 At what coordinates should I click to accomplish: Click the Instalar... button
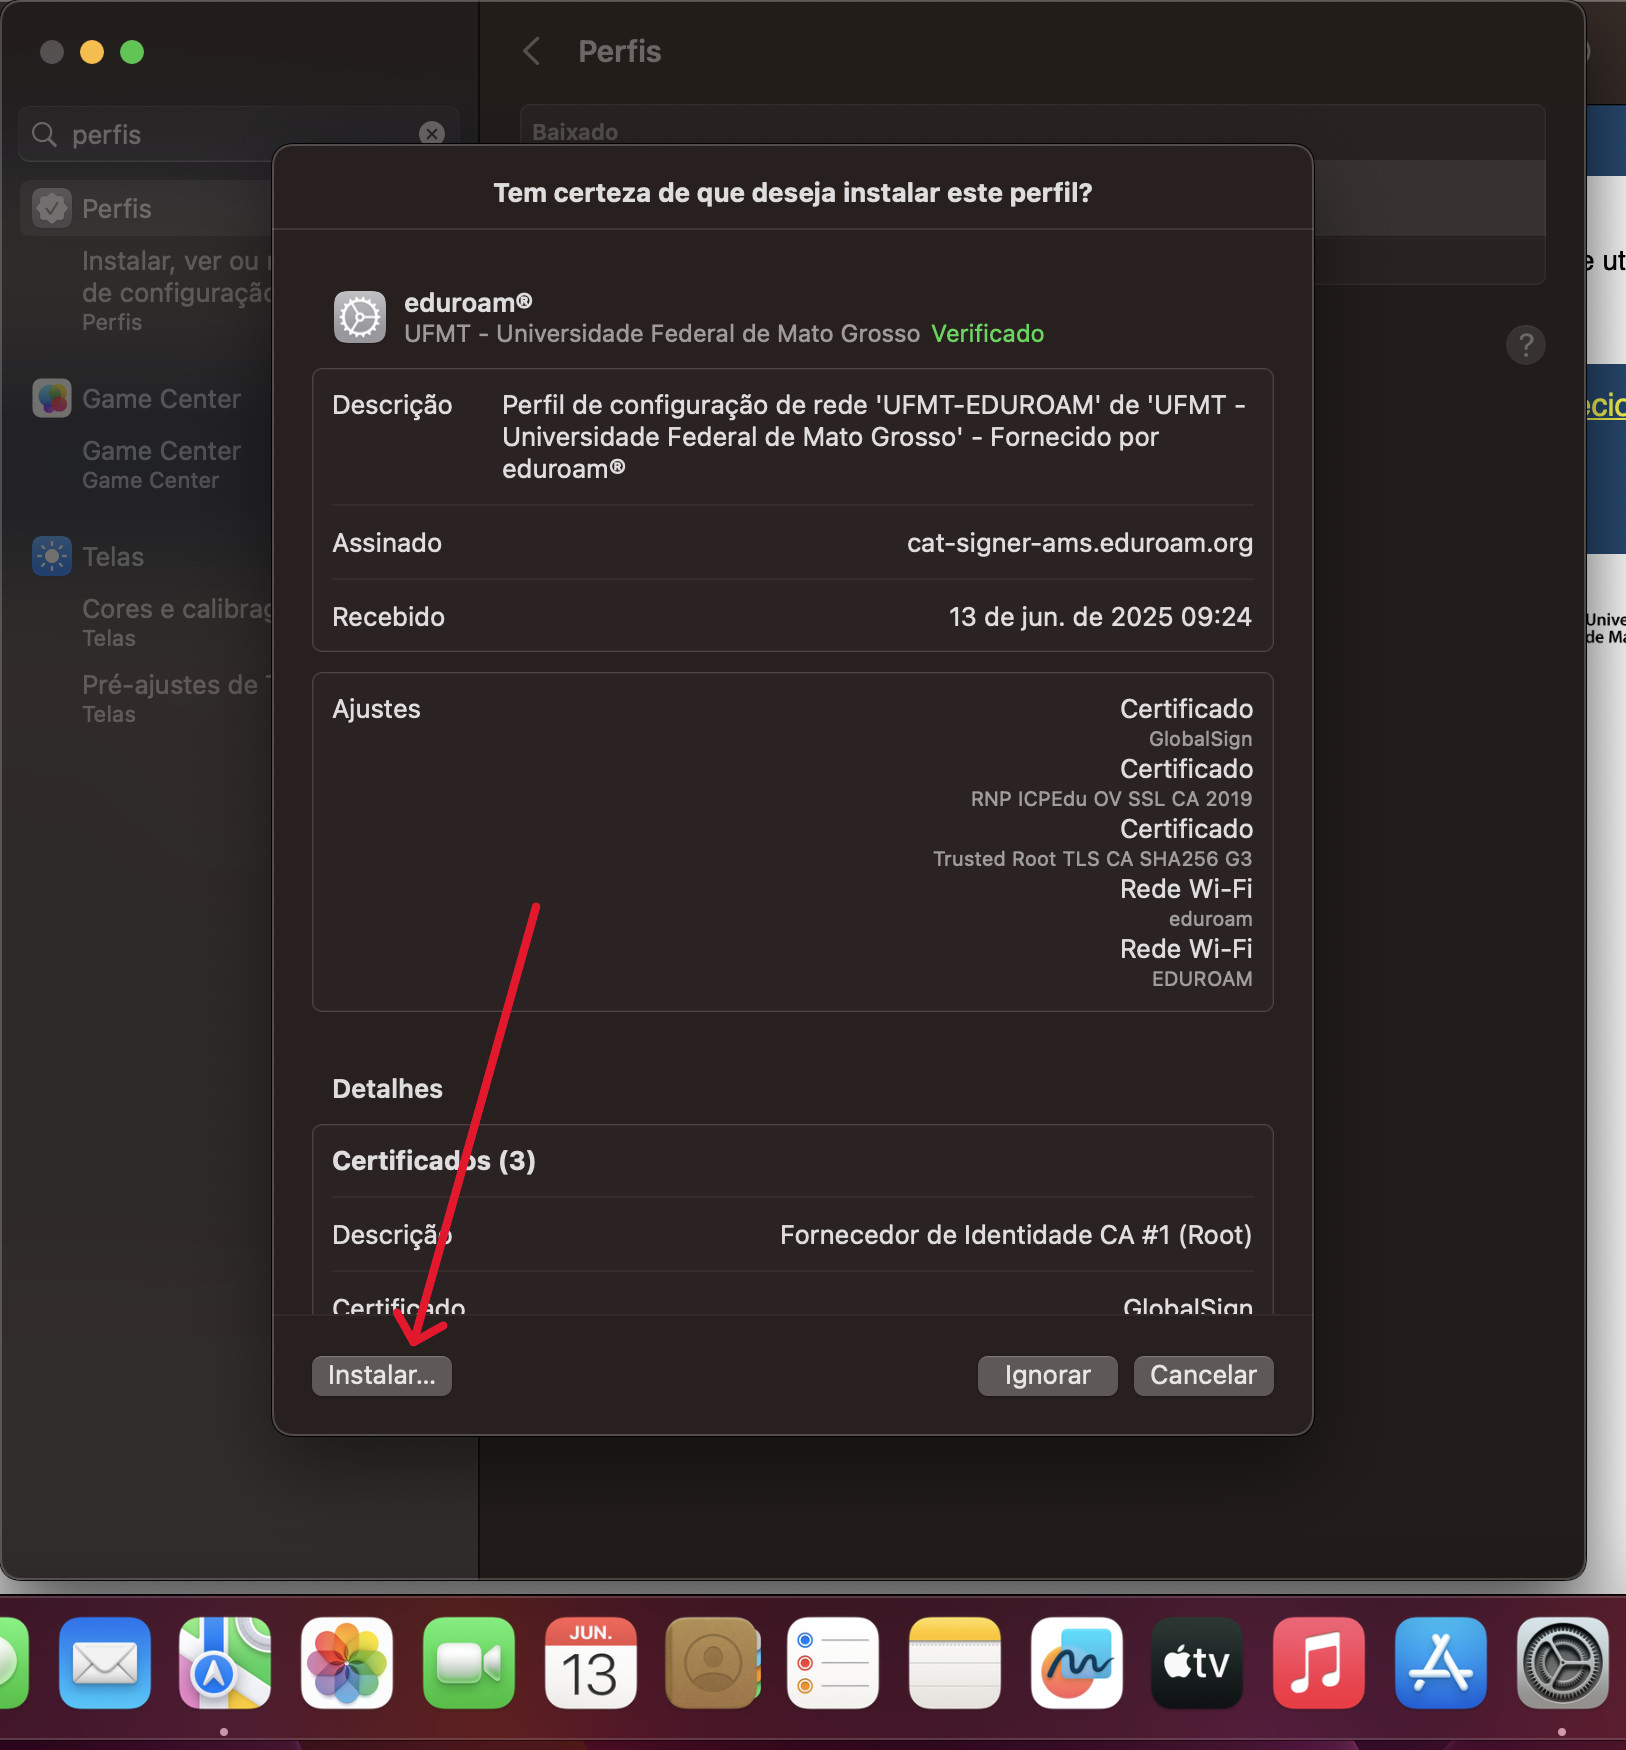(x=381, y=1375)
